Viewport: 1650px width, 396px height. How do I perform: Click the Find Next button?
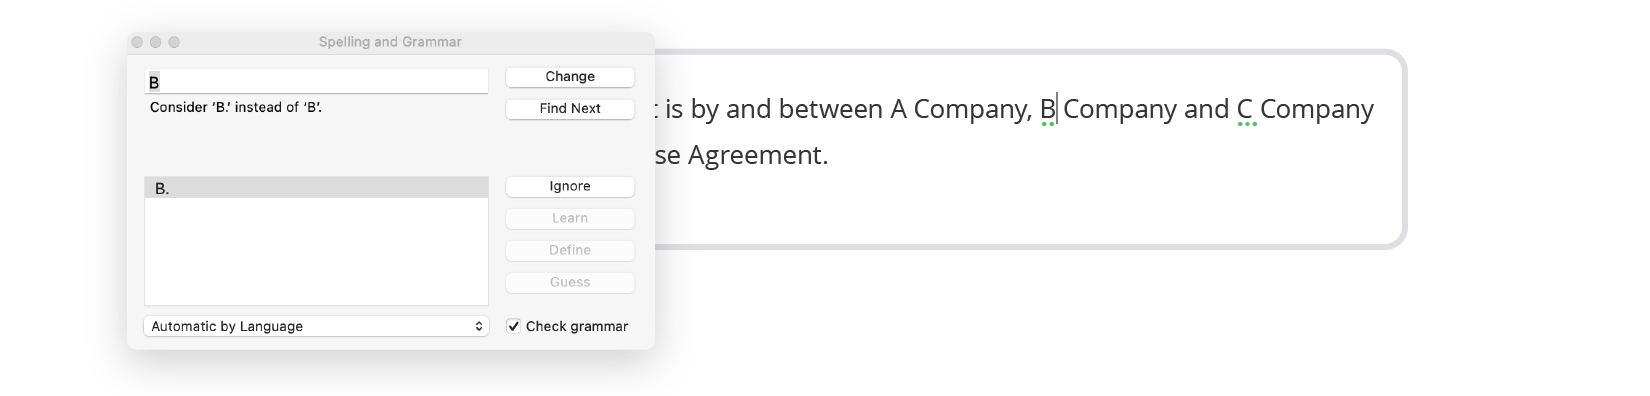pos(570,109)
